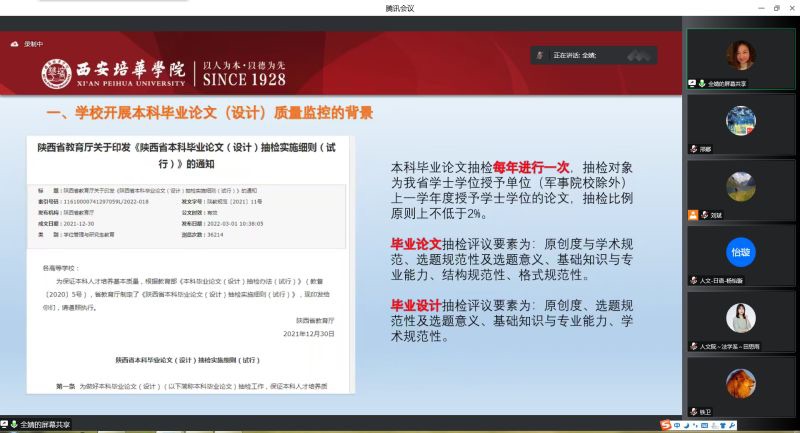
Task: Click the cloud recording indicator 录制中
Action: tap(27, 44)
